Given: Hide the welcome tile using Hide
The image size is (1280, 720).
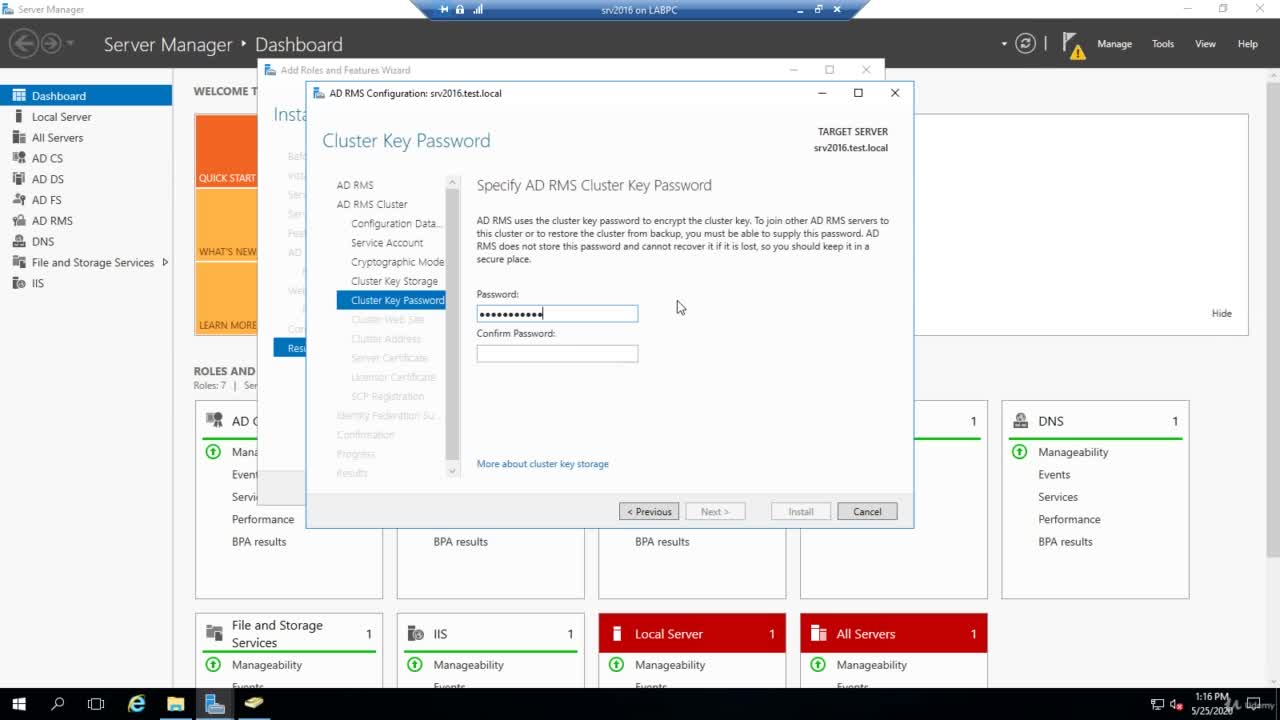Looking at the screenshot, I should tap(1222, 313).
